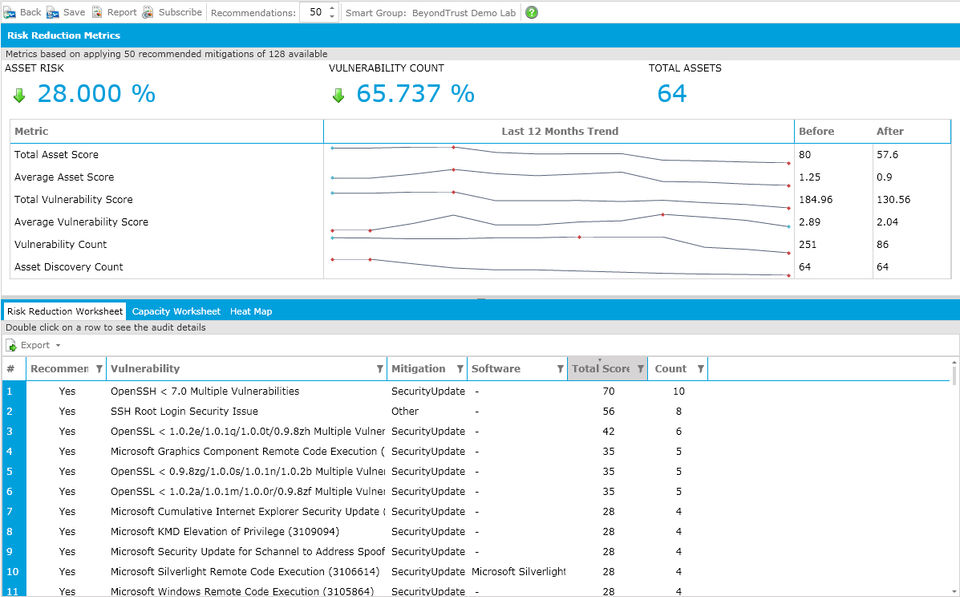Sort by the Total Score column header

601,369
